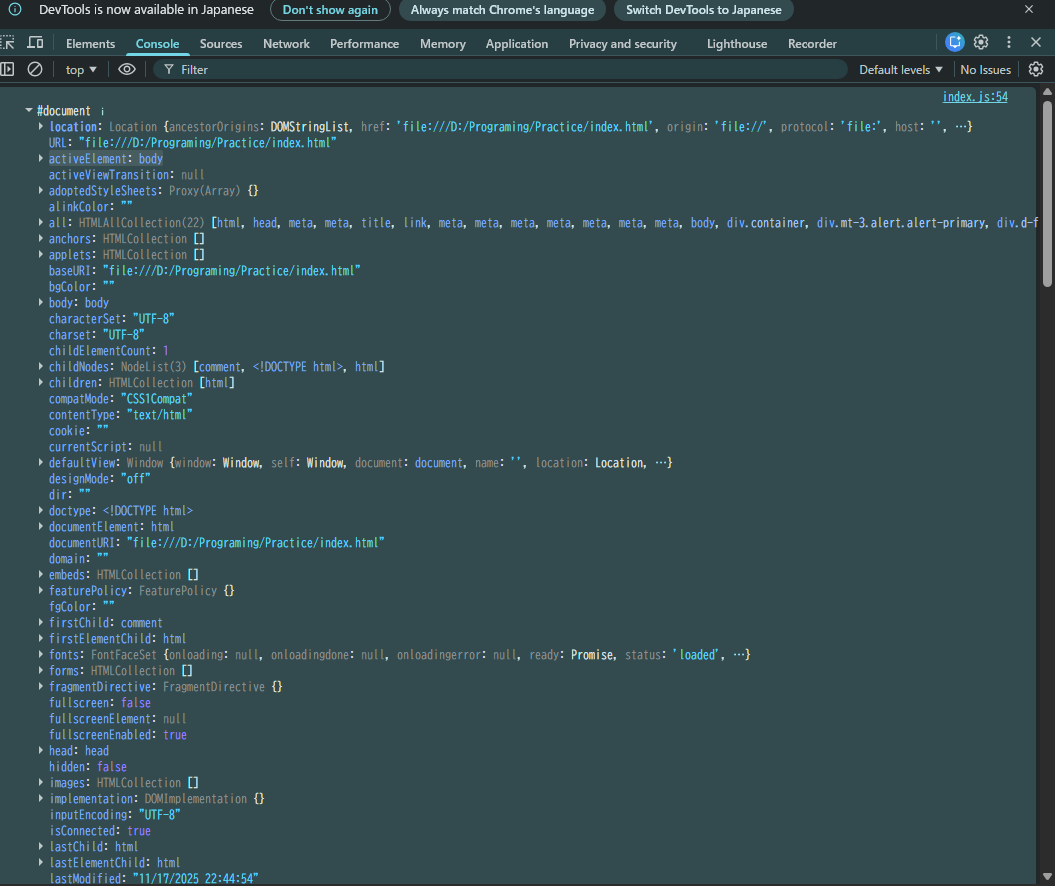Click the Don't show again button
The height and width of the screenshot is (886, 1055).
(330, 9)
